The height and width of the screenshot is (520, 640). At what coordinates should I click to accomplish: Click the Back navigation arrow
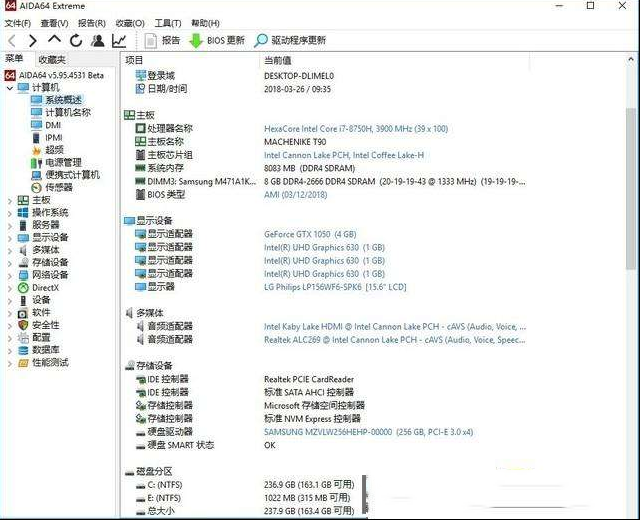(12, 40)
